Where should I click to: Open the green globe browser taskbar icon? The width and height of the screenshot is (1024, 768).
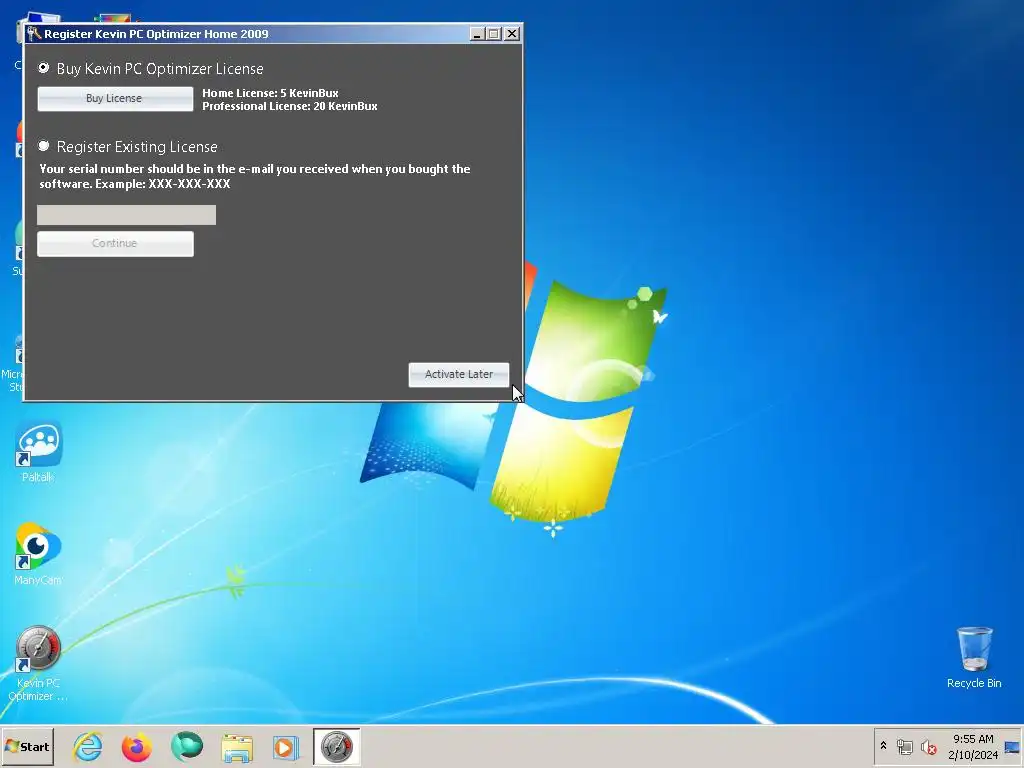click(187, 746)
